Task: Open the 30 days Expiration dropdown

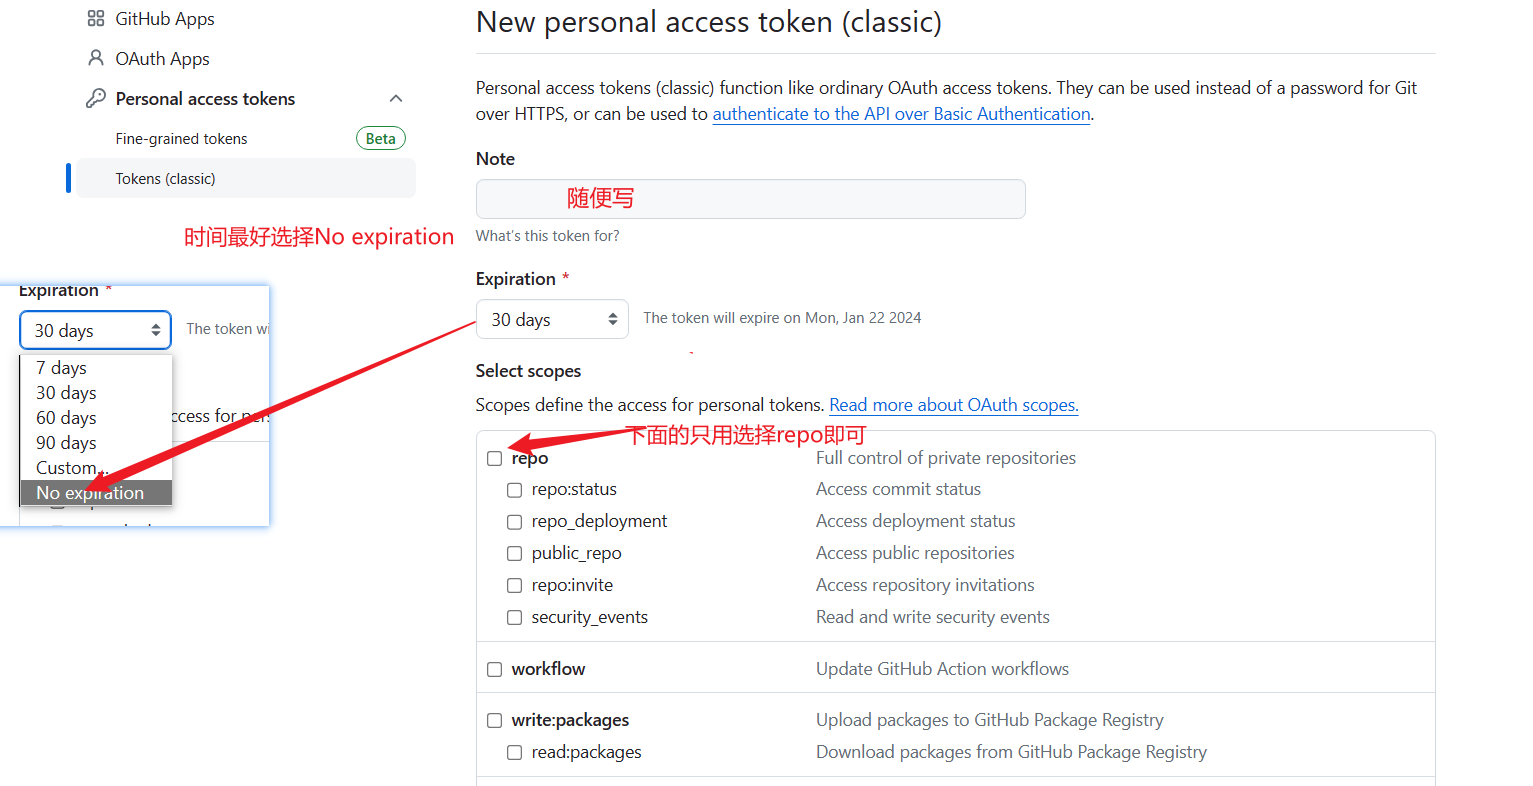Action: point(552,319)
